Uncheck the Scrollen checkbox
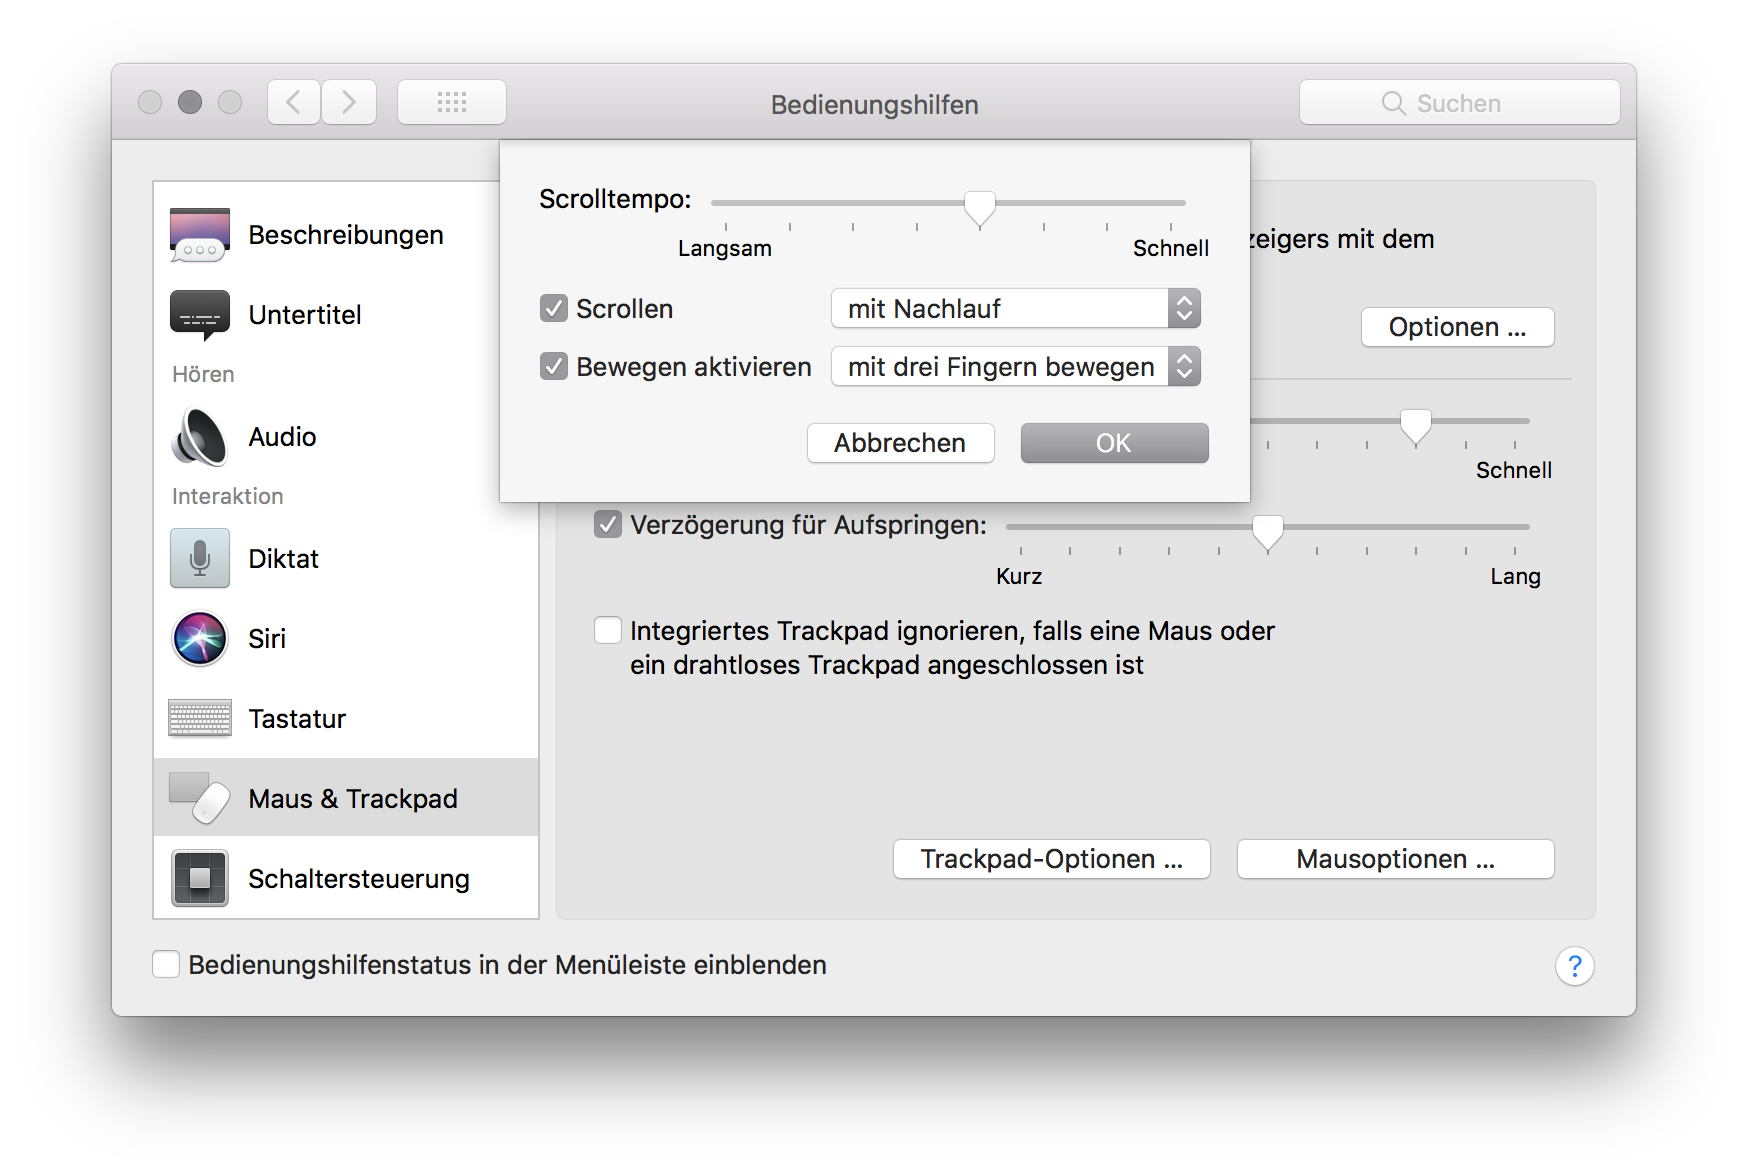Viewport: 1748px width, 1176px height. (554, 308)
